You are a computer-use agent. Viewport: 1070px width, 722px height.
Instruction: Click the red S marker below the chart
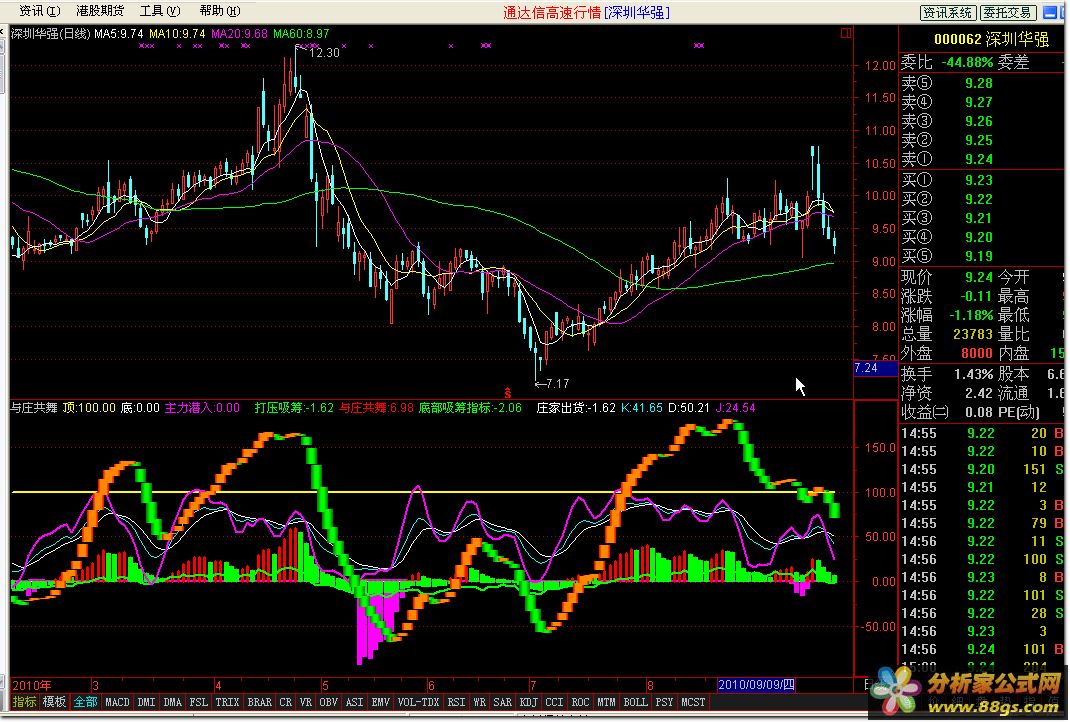508,392
